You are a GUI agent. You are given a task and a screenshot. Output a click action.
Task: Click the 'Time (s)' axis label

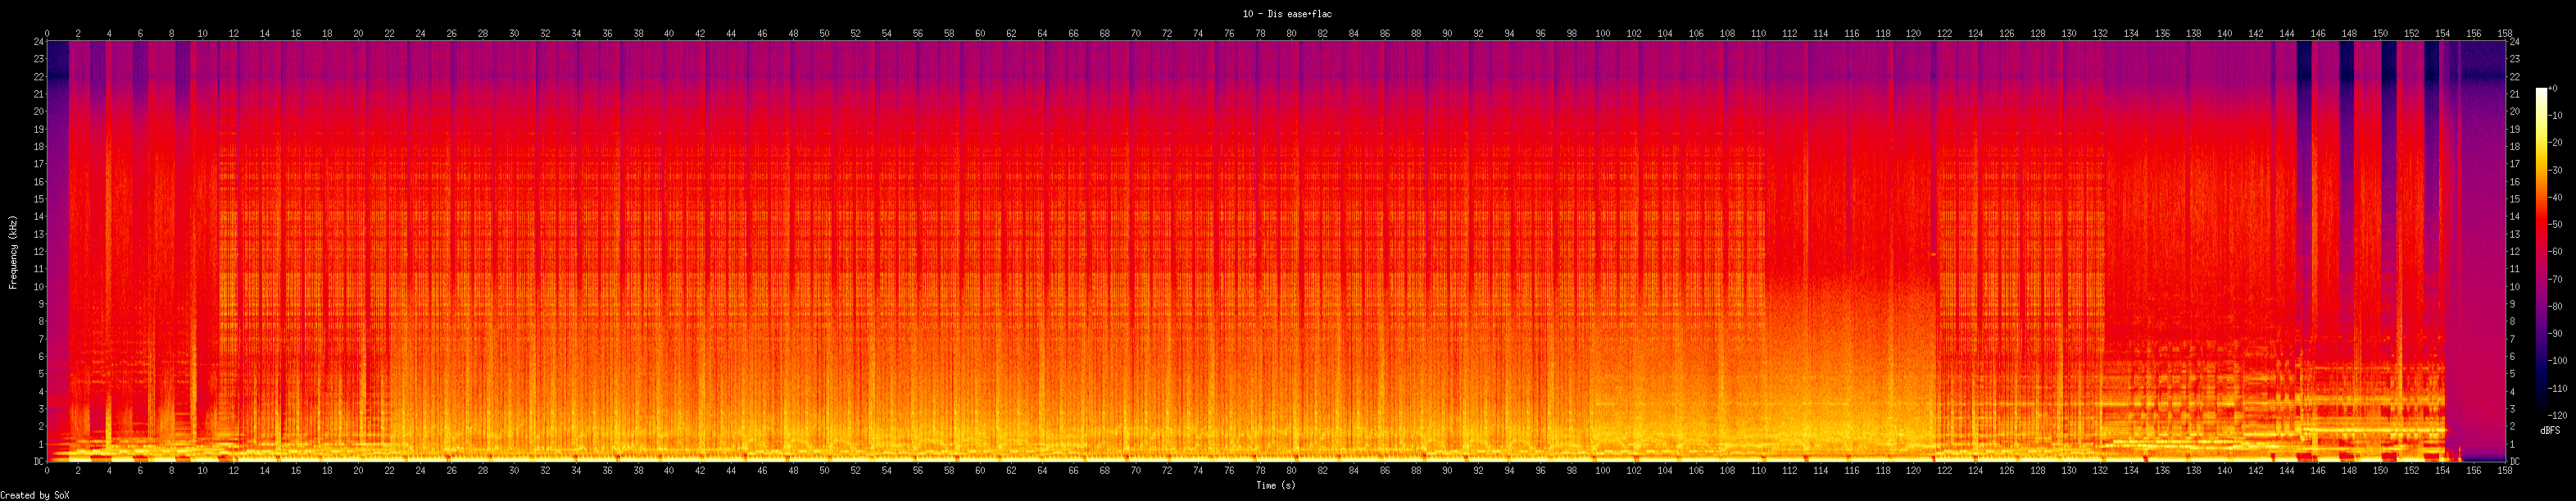coord(1275,485)
